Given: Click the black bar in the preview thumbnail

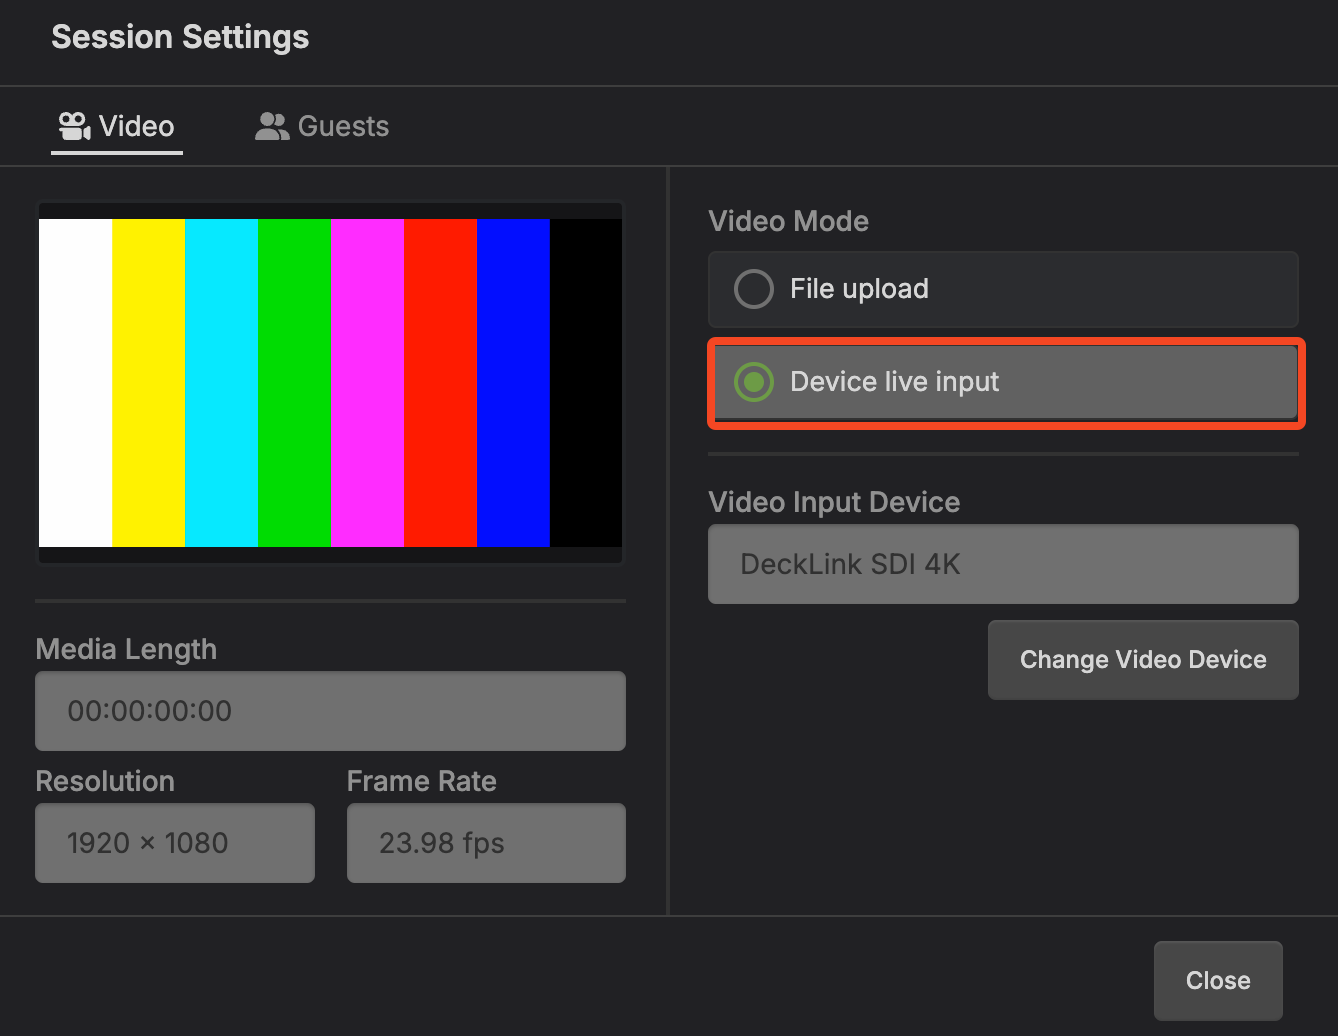Looking at the screenshot, I should (x=586, y=383).
